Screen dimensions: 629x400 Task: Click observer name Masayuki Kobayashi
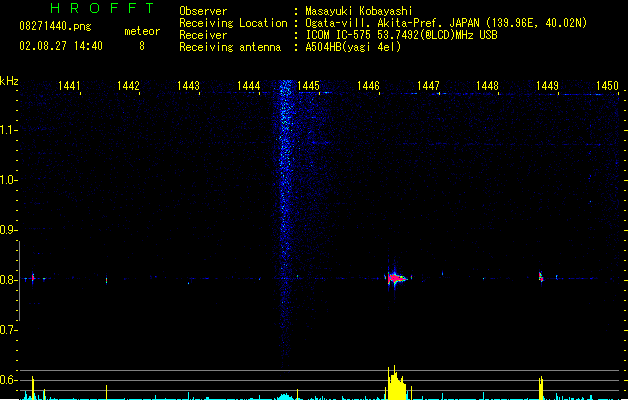(x=359, y=11)
